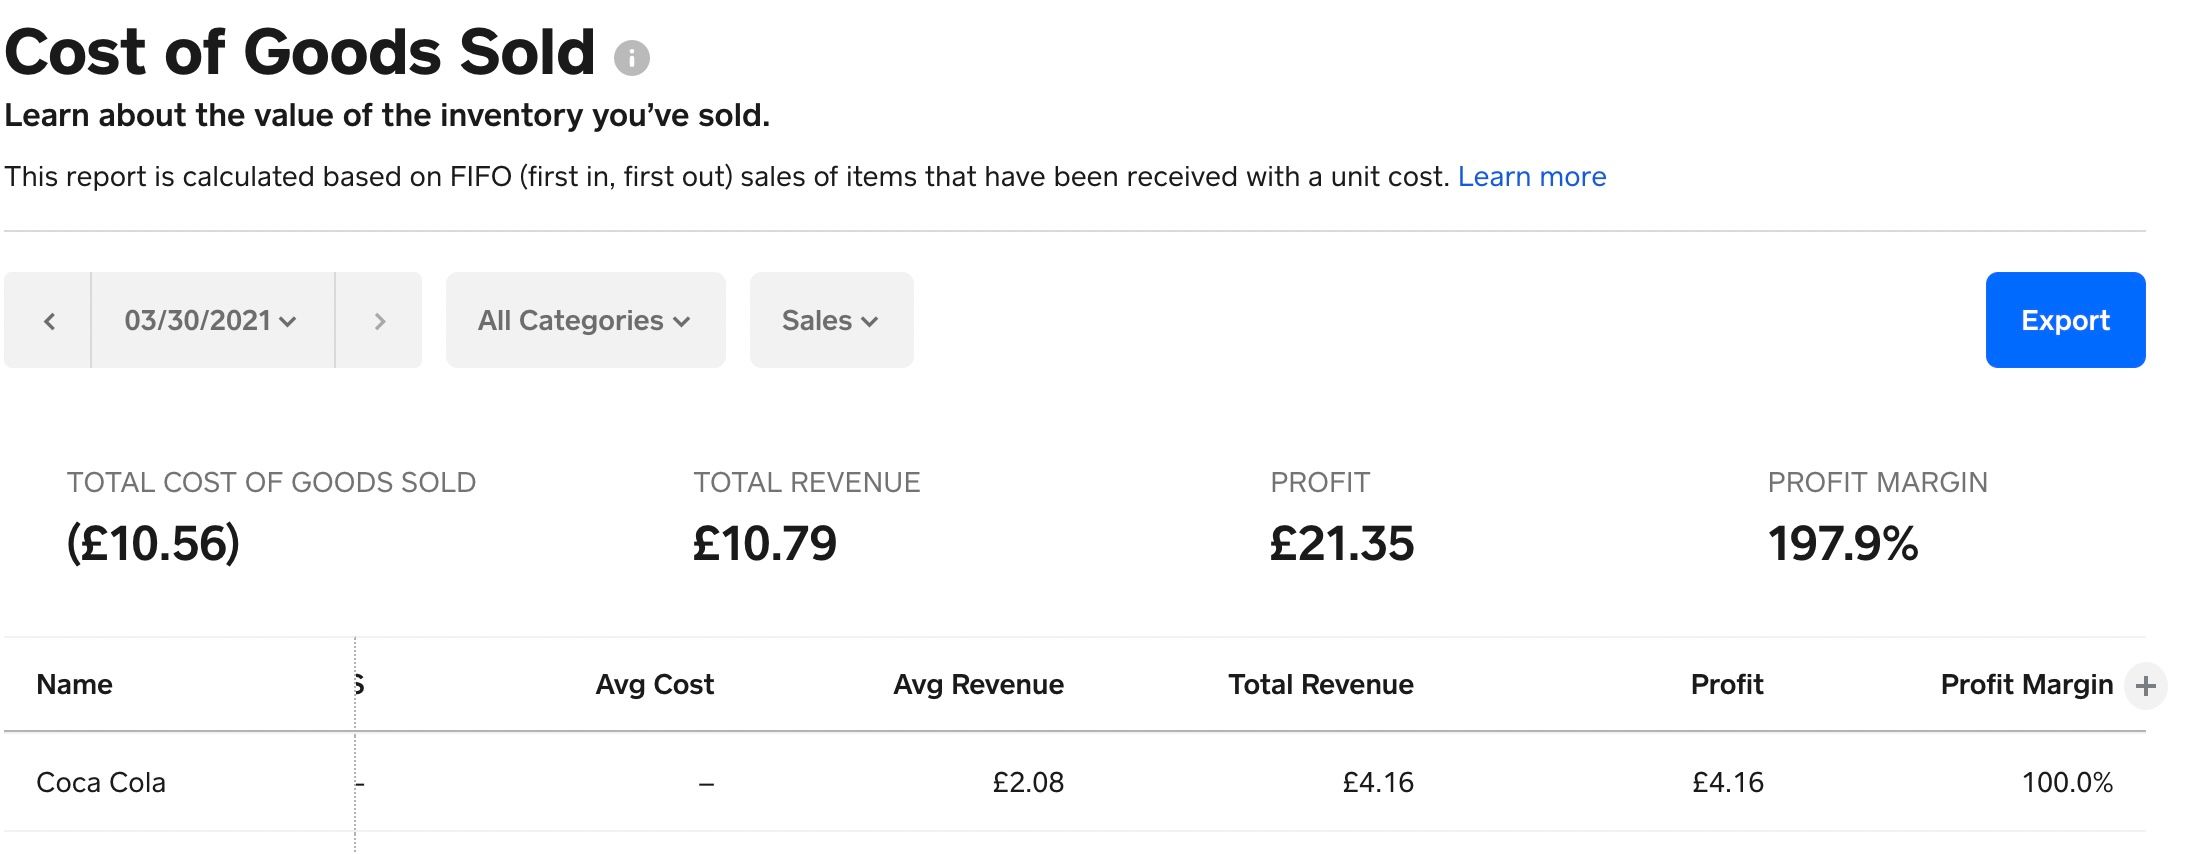The image size is (2188, 854).
Task: Sort by the Avg Cost column header
Action: point(655,684)
